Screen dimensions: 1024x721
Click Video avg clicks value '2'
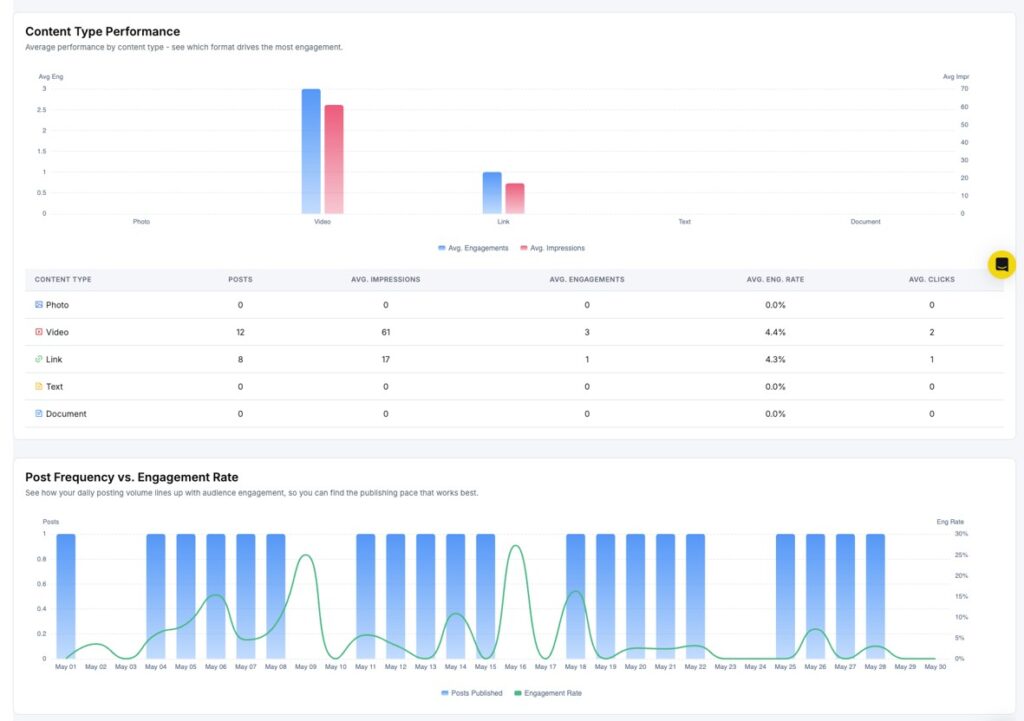(931, 332)
